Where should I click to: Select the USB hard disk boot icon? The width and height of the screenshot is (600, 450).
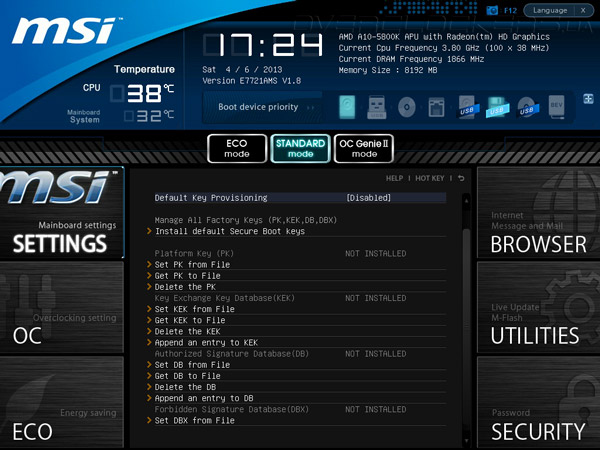tap(467, 107)
